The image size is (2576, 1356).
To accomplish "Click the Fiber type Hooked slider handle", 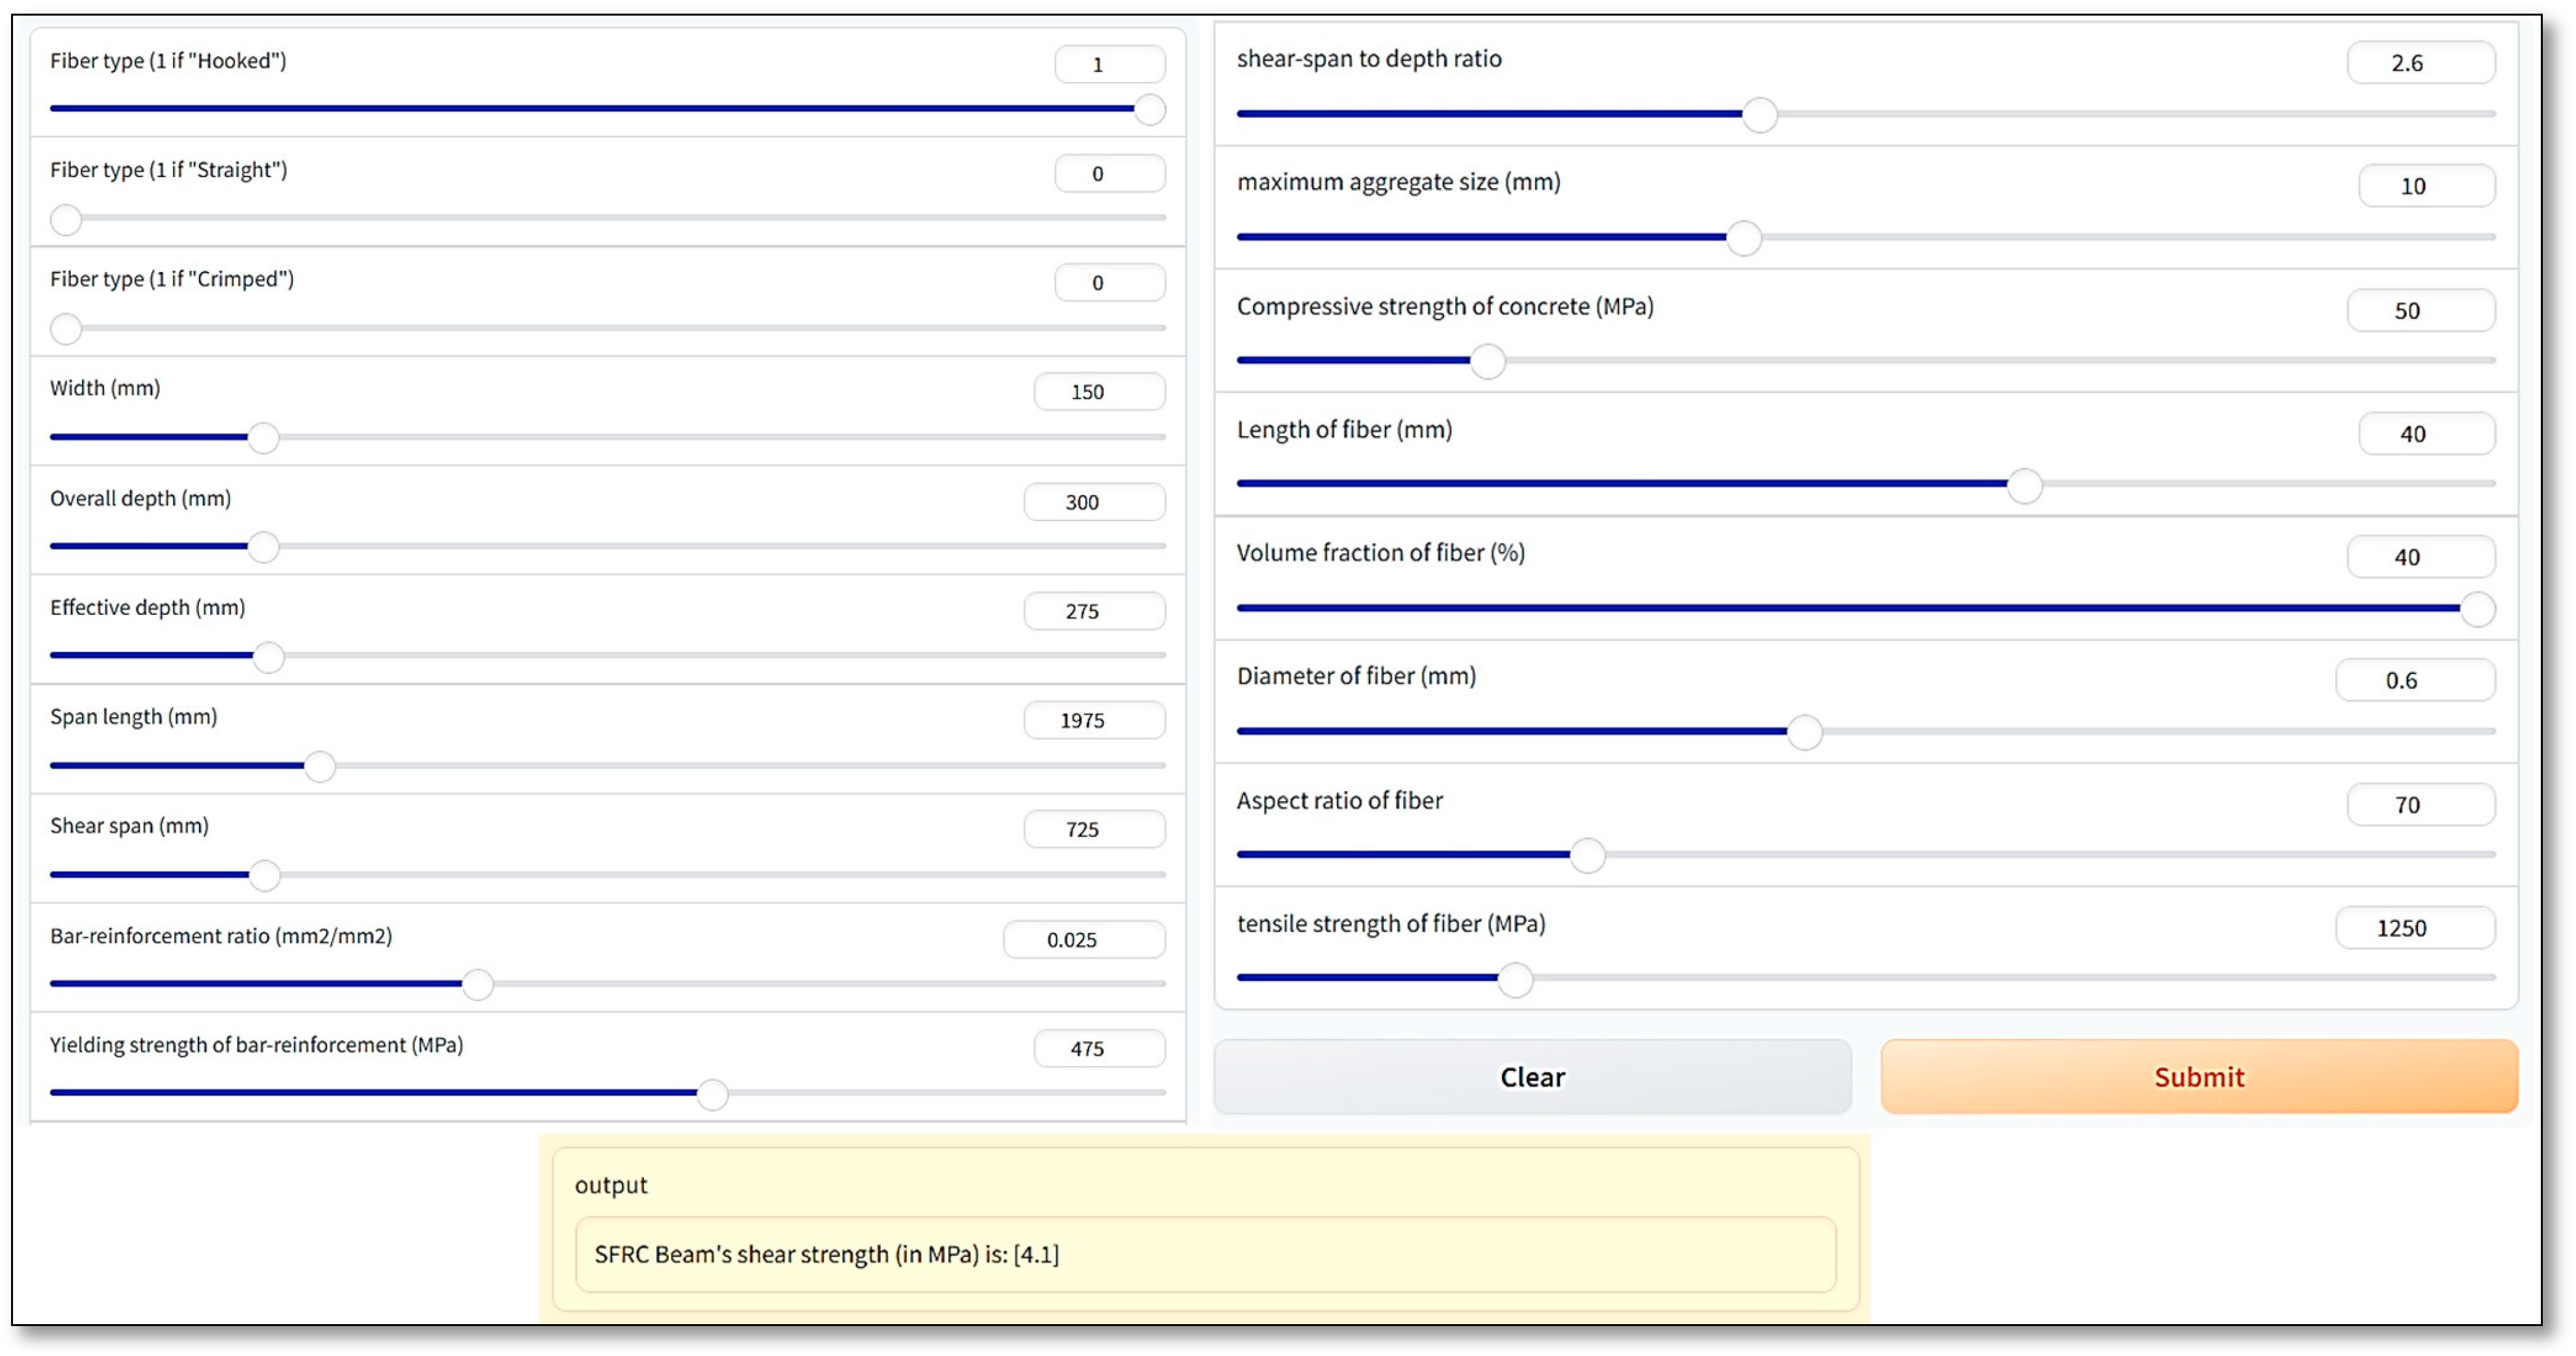I will pos(1150,109).
